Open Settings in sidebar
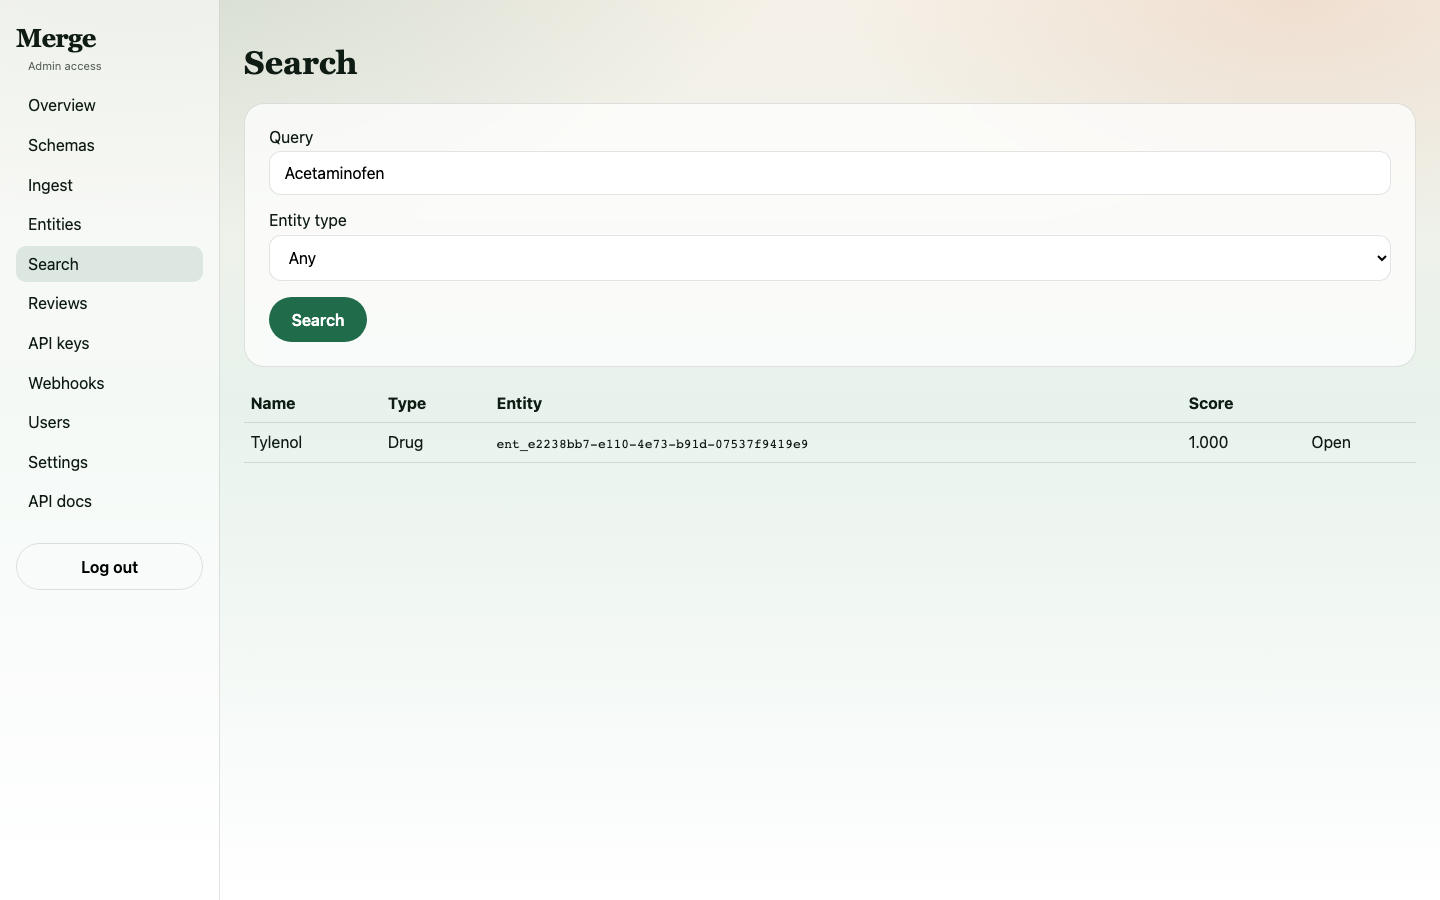Screen dimensions: 1440x900 109,462
